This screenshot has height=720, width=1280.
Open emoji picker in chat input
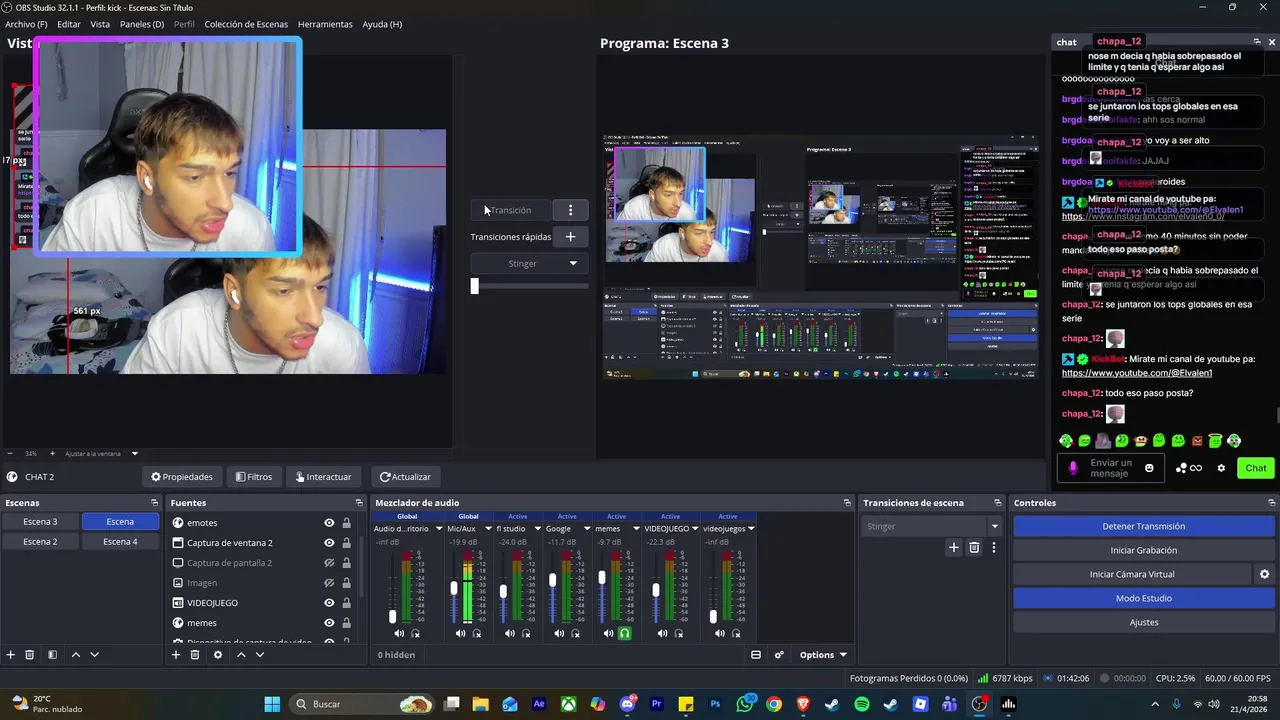1149,468
